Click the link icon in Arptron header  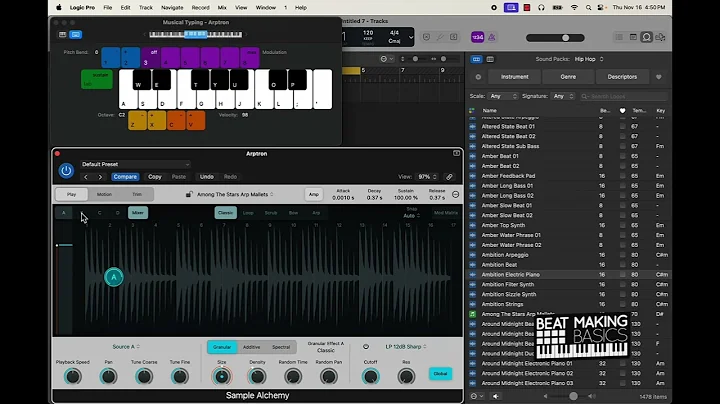(449, 177)
